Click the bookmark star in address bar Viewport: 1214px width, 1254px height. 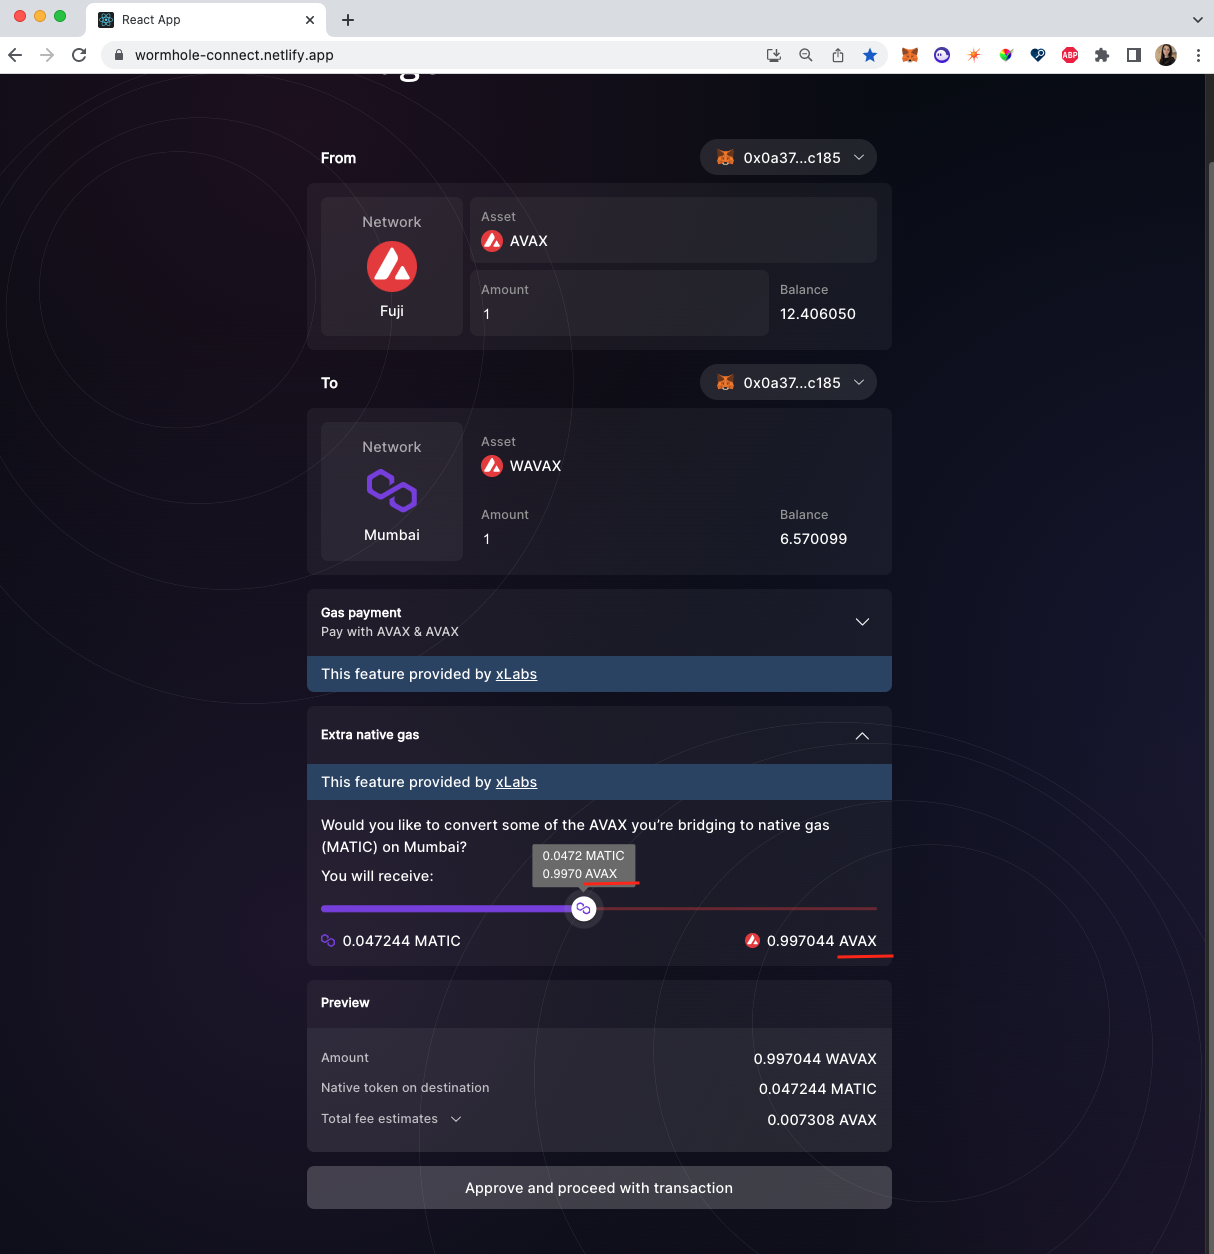tap(870, 55)
